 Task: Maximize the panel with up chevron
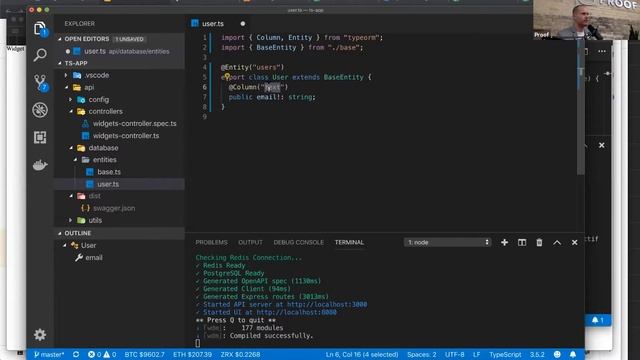pyautogui.click(x=557, y=242)
